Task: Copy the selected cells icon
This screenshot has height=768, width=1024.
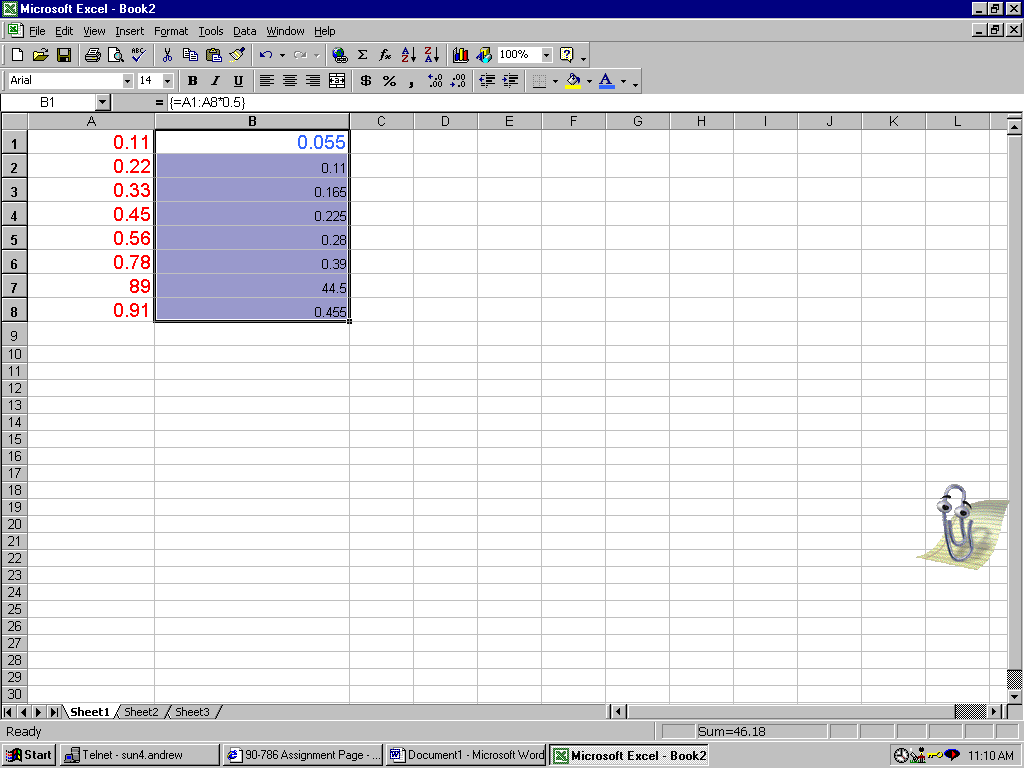Action: point(190,55)
